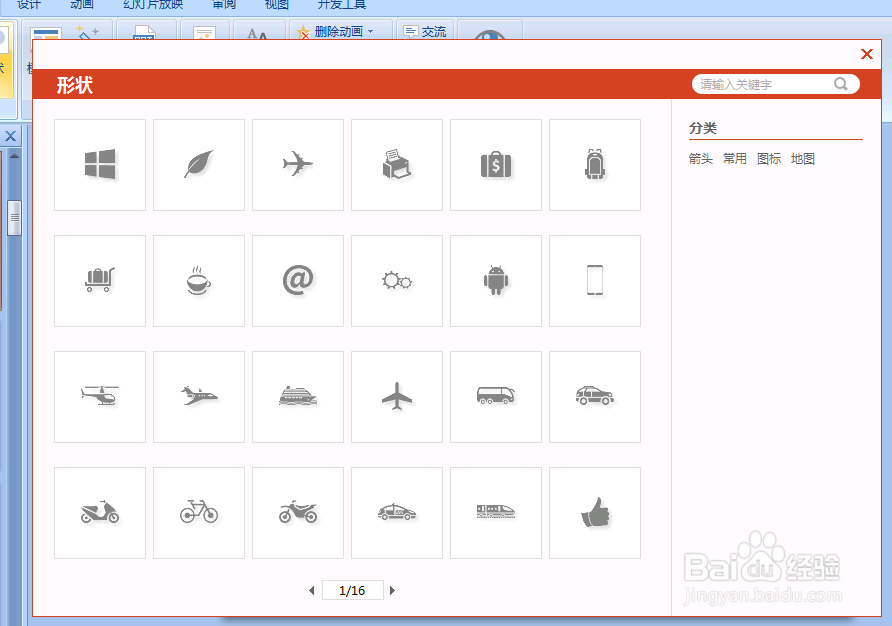Select the scooter shape icon

tap(100, 513)
